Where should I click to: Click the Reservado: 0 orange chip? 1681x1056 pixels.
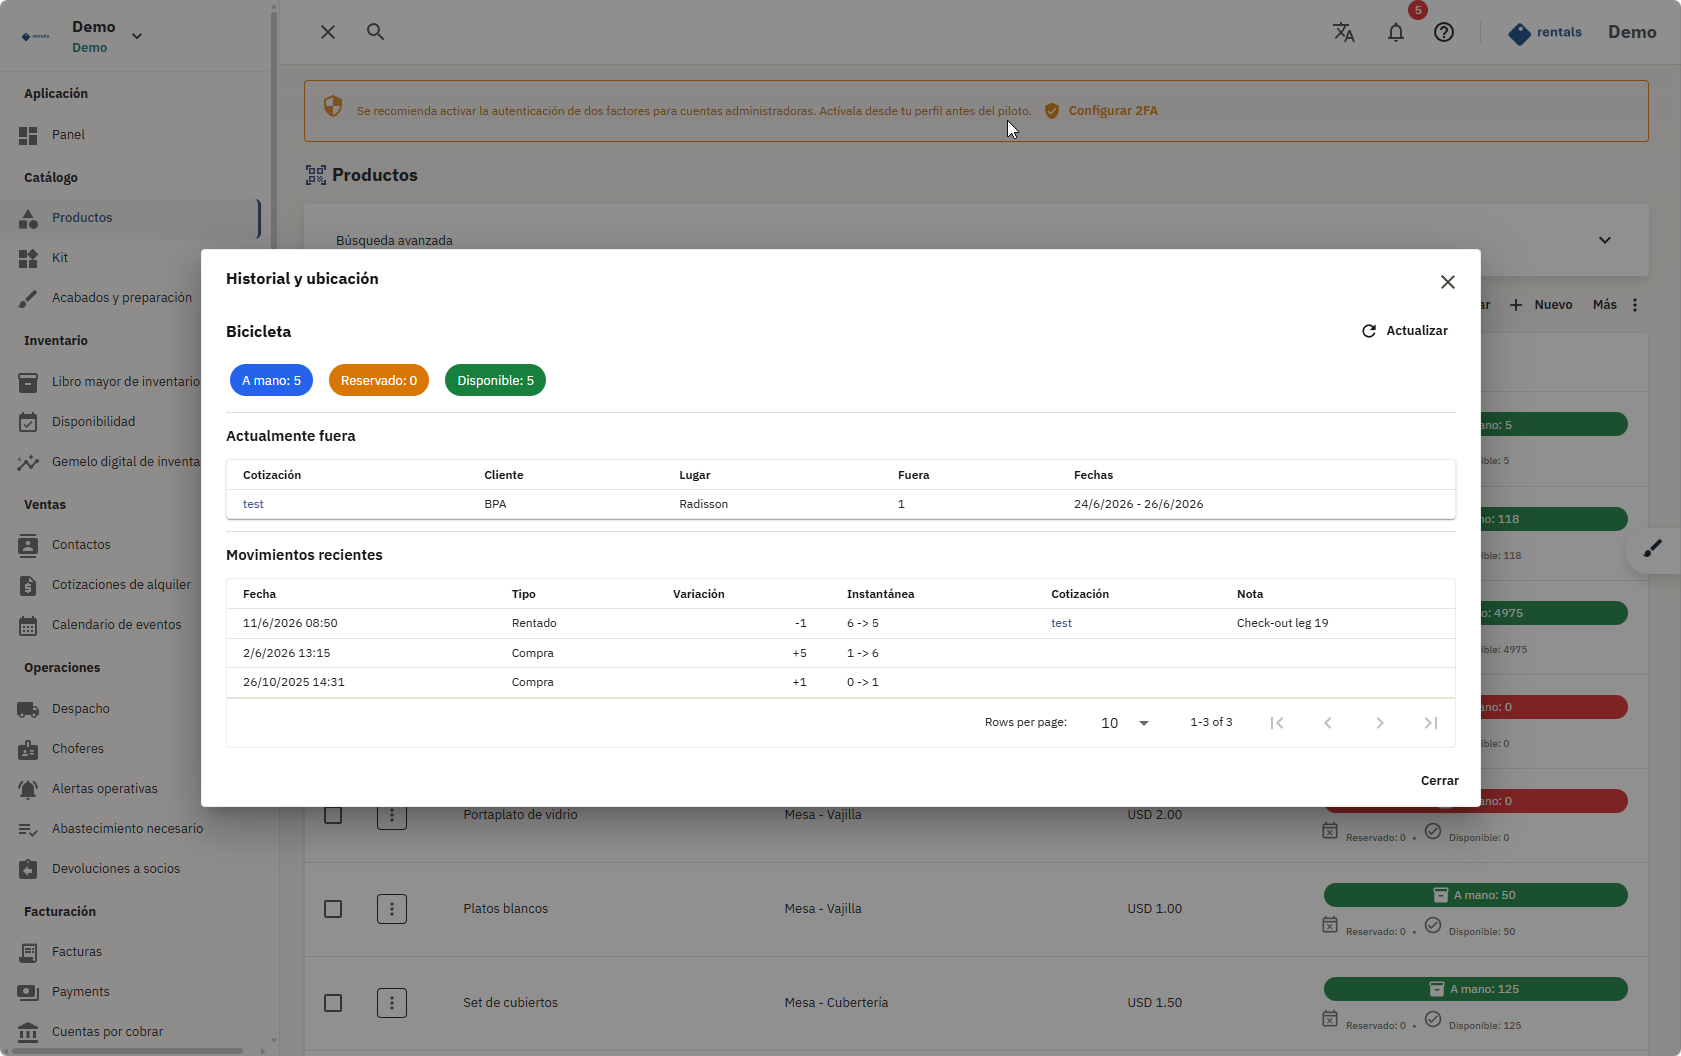tap(379, 380)
